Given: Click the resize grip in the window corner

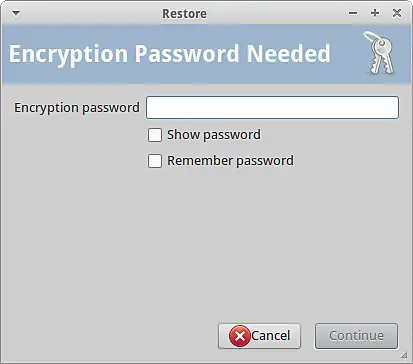Looking at the screenshot, I should pyautogui.click(x=404, y=355).
